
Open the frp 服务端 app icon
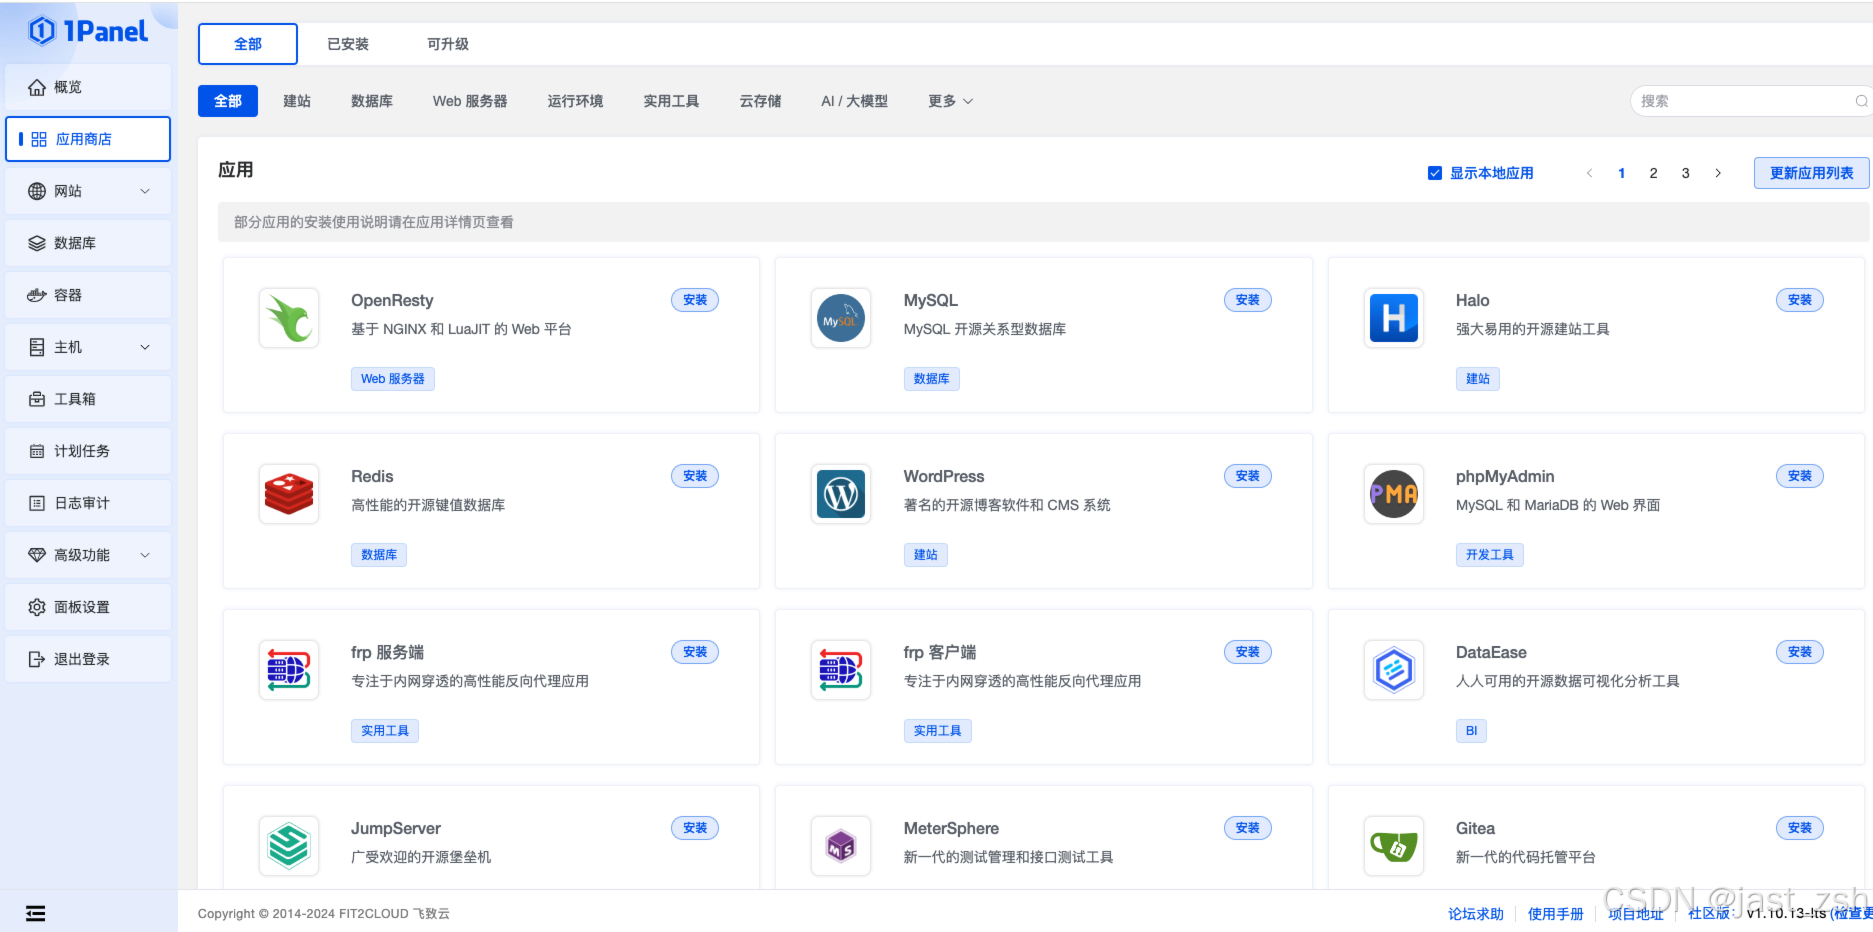click(289, 670)
